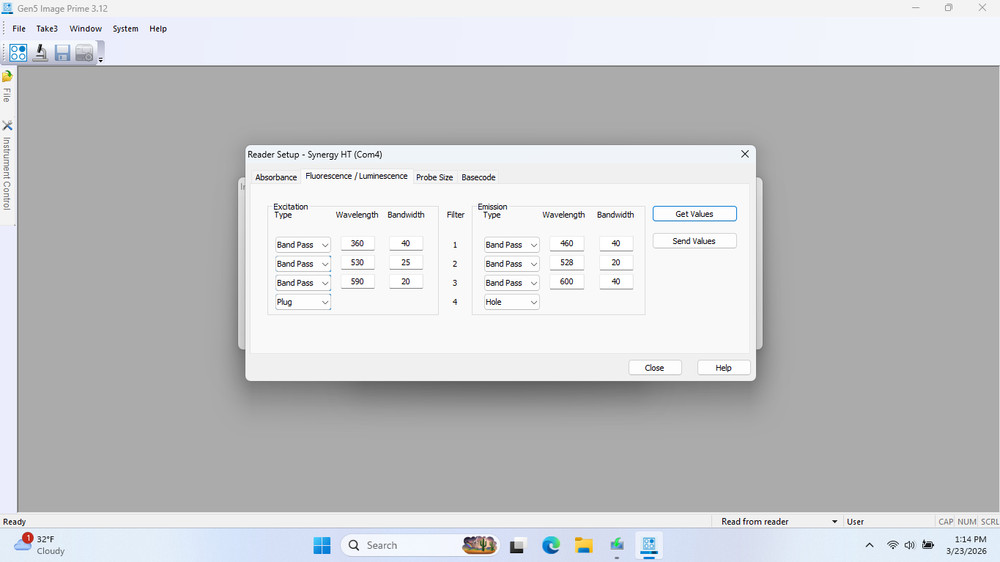Switch to the Absorbance tab
The height and width of the screenshot is (562, 1000).
click(x=276, y=177)
